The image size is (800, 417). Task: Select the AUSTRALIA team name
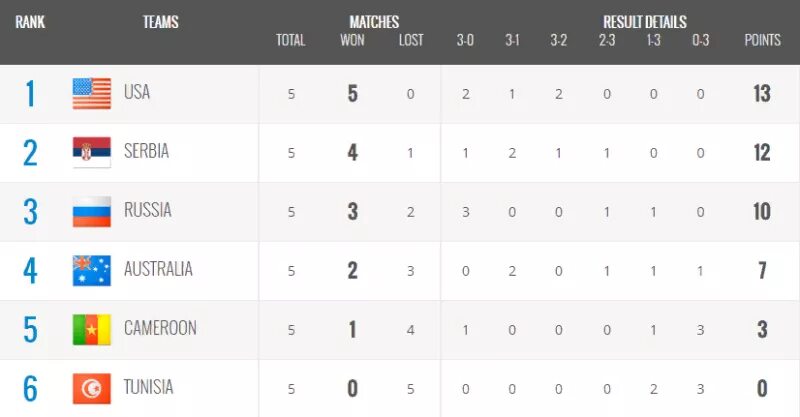158,269
